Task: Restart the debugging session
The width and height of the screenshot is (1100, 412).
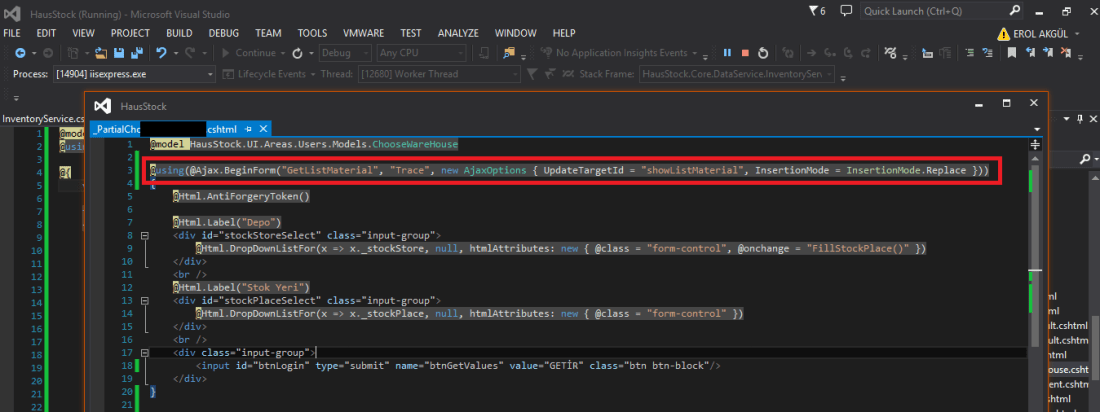Action: click(x=763, y=53)
